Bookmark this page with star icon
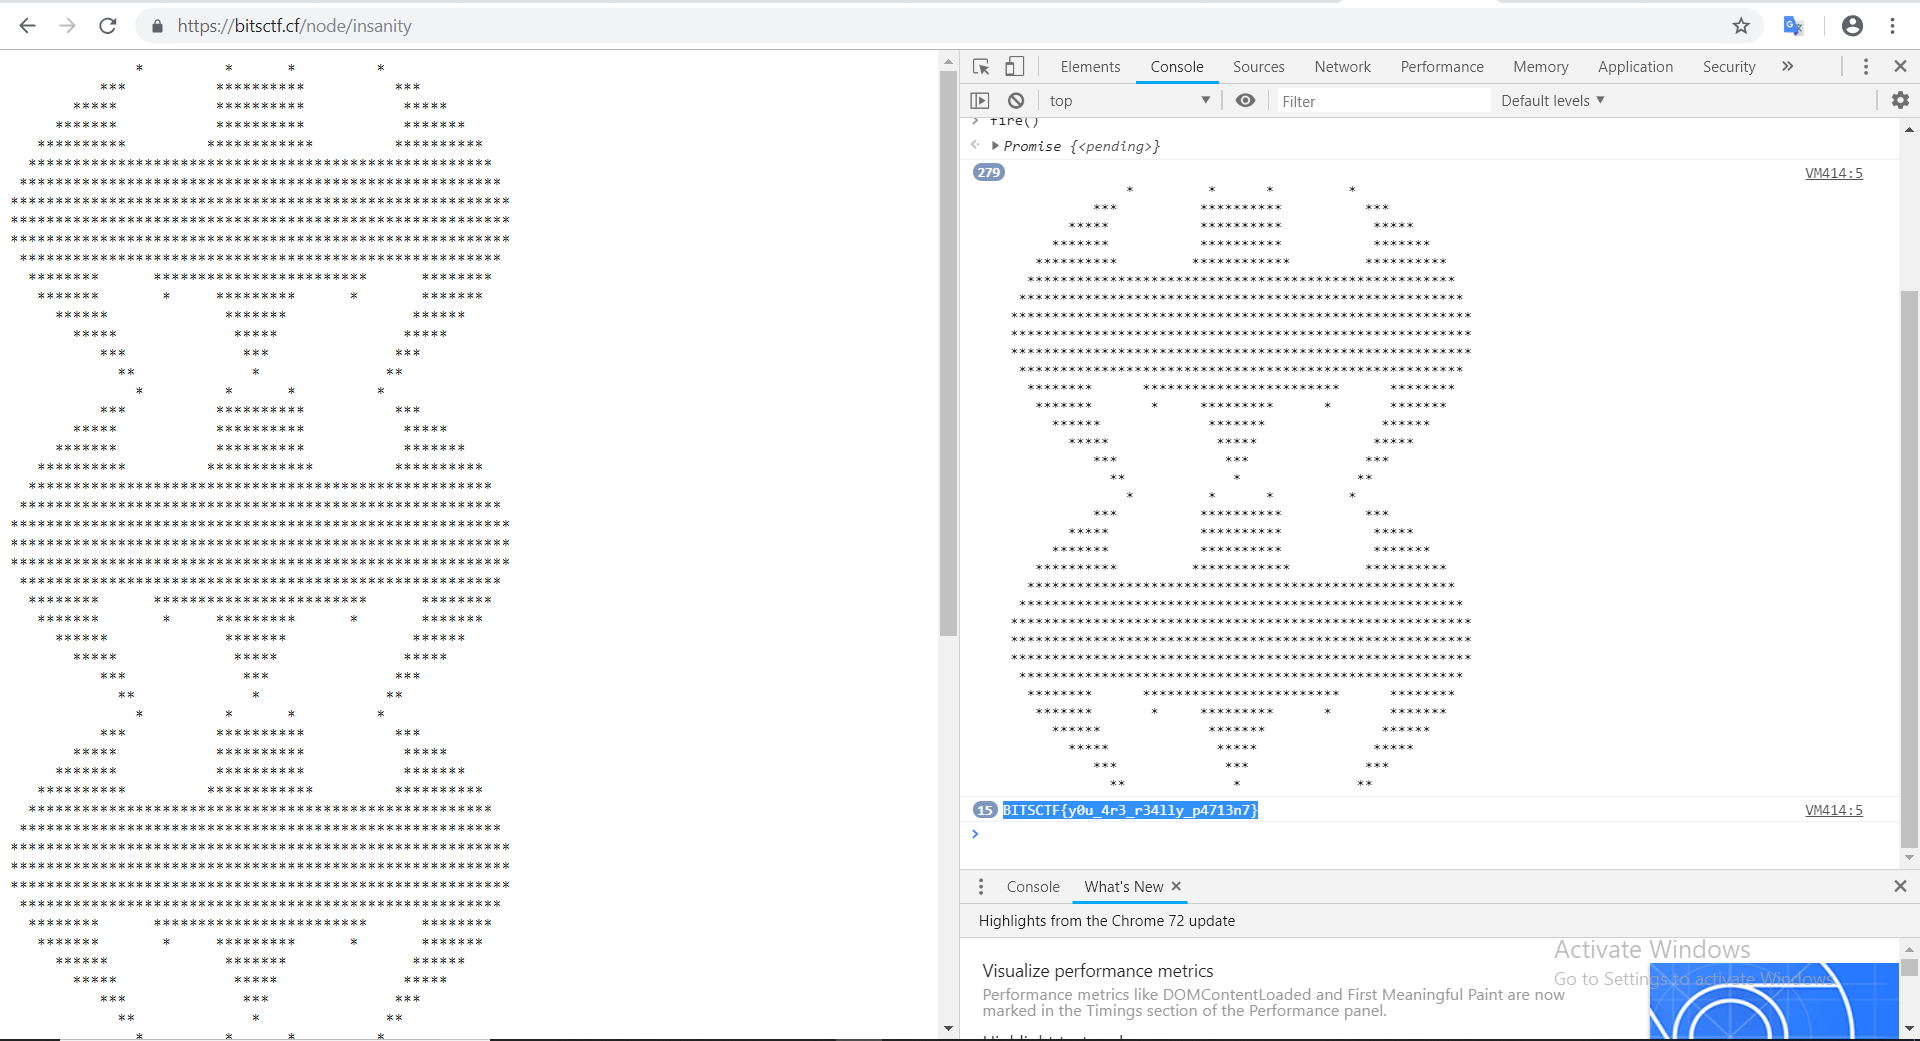1920x1041 pixels. (1741, 26)
